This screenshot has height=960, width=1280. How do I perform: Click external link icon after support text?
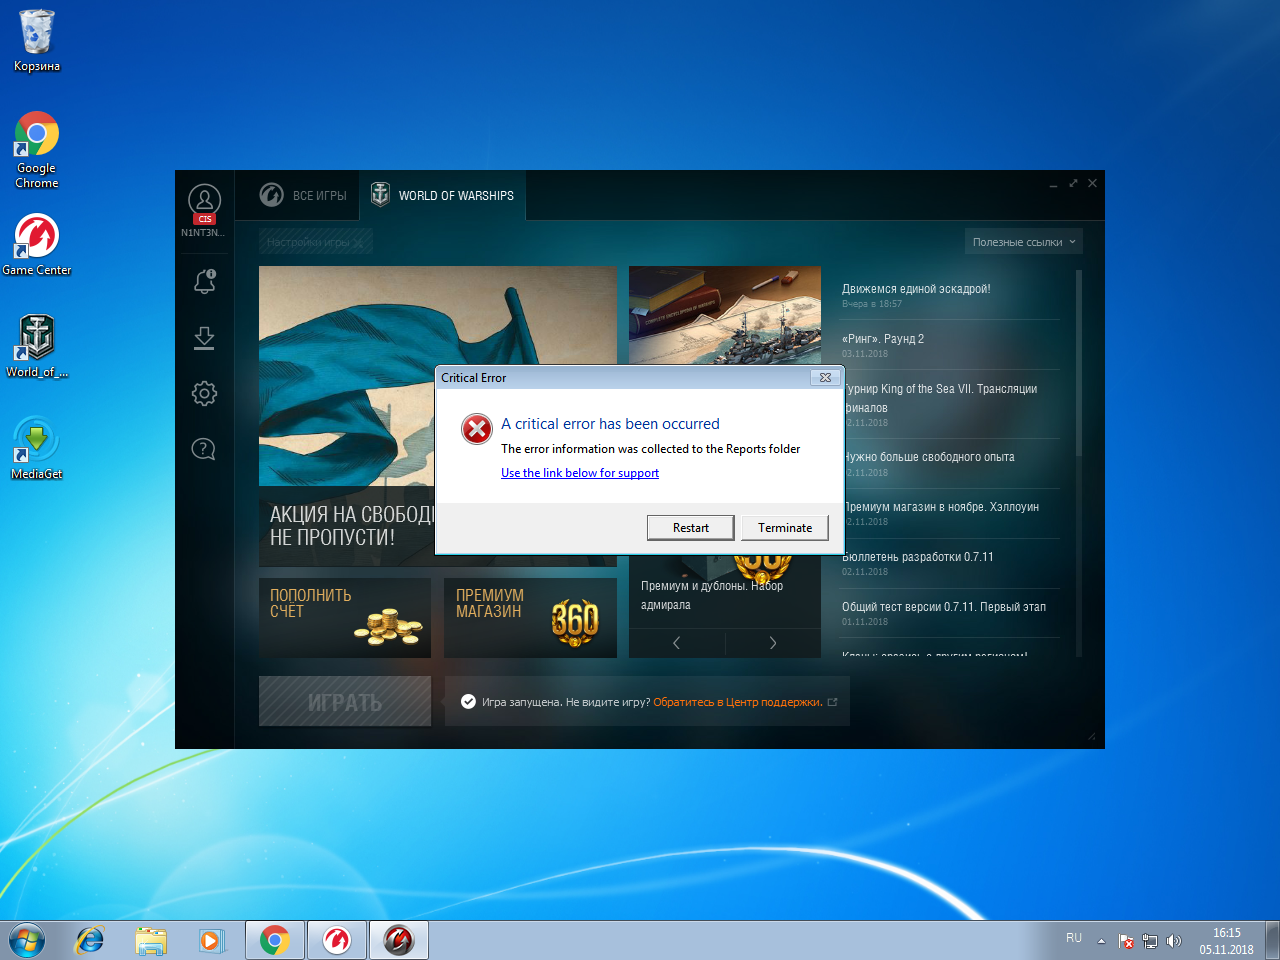[x=832, y=702]
